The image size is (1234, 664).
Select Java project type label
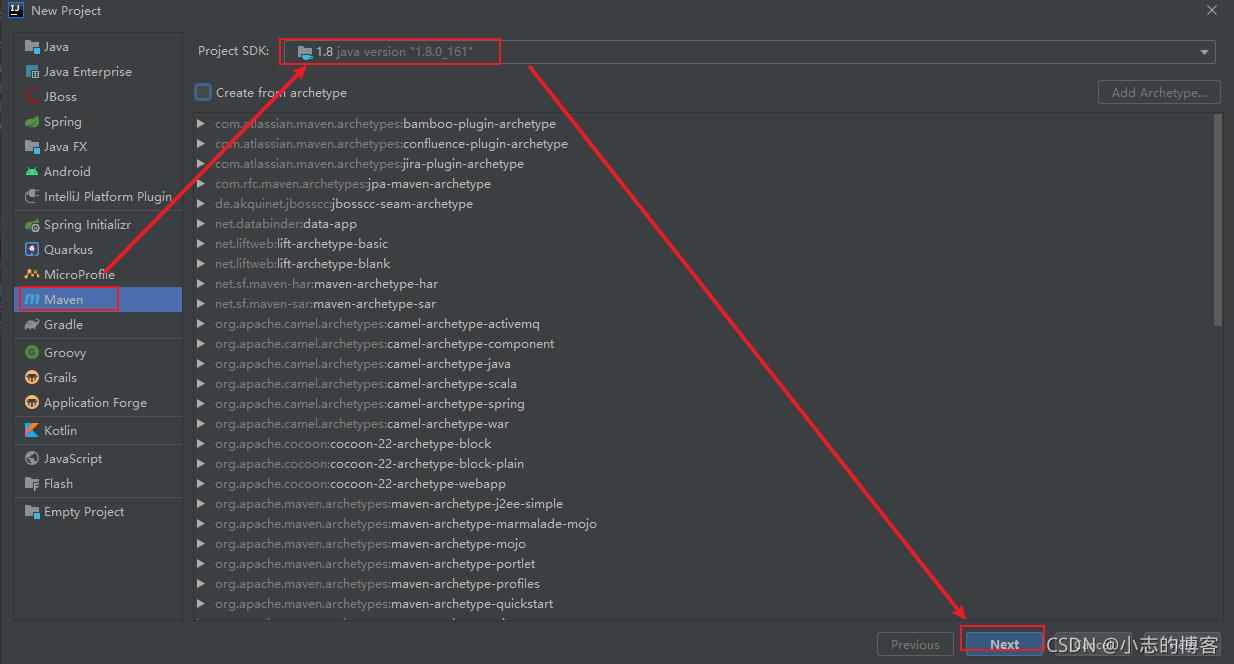coord(56,46)
